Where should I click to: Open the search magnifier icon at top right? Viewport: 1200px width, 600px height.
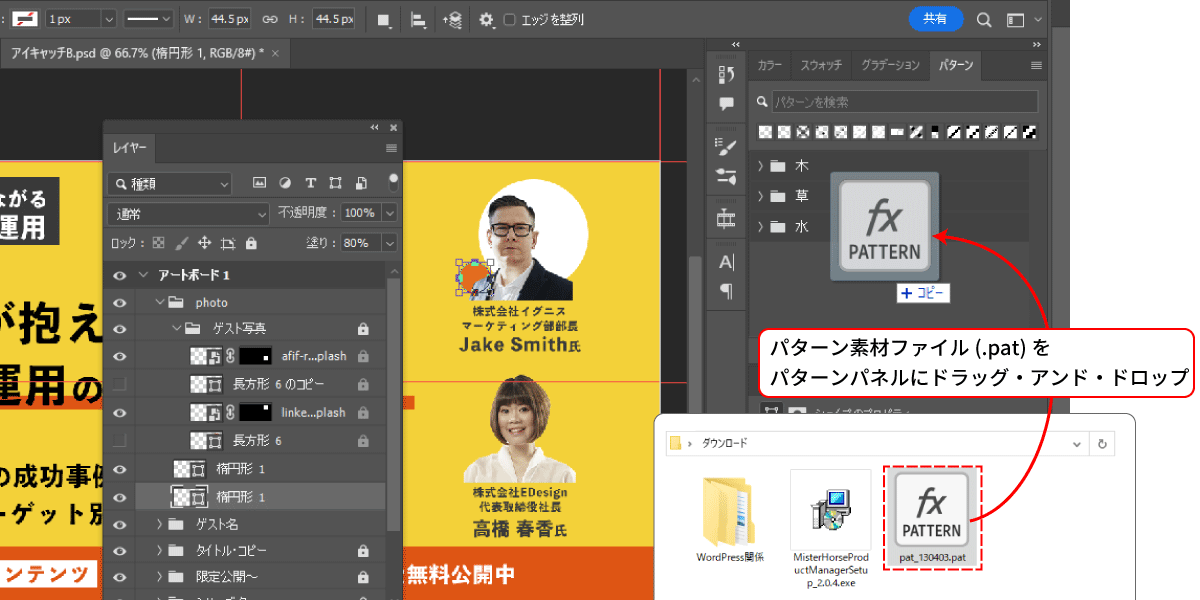pyautogui.click(x=984, y=19)
